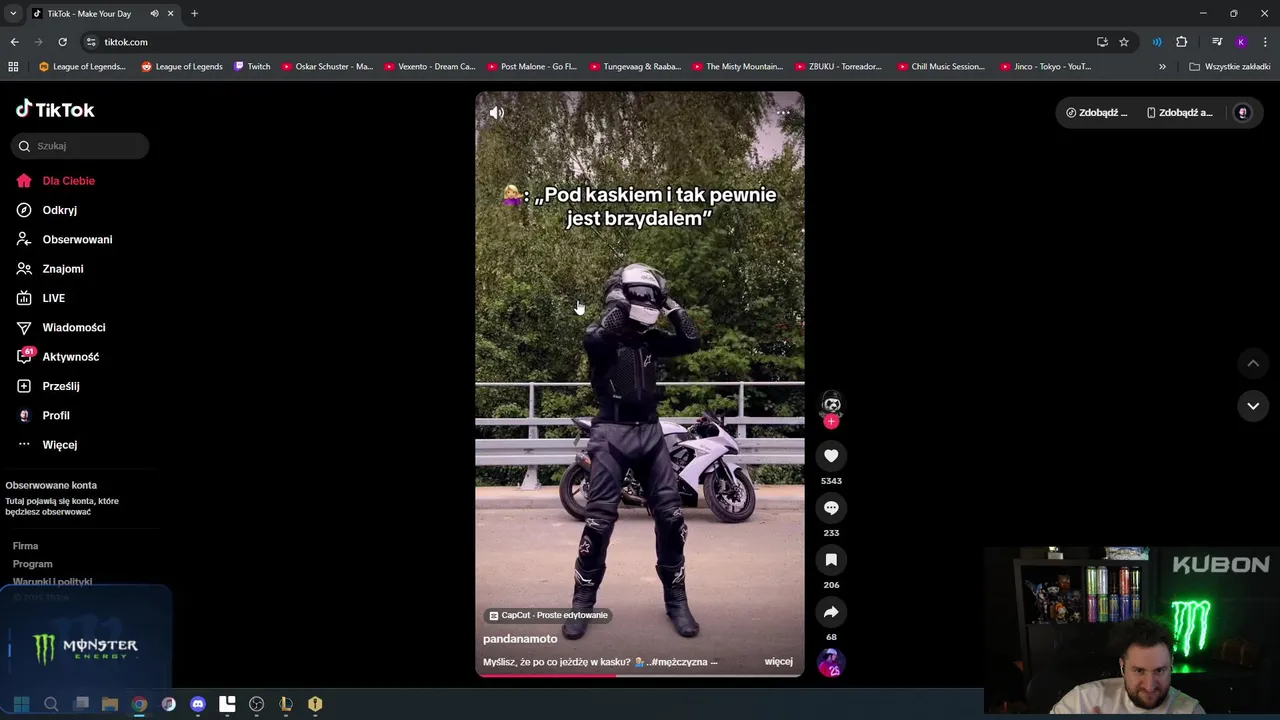
Task: Click the browser back arrow
Action: (x=14, y=42)
